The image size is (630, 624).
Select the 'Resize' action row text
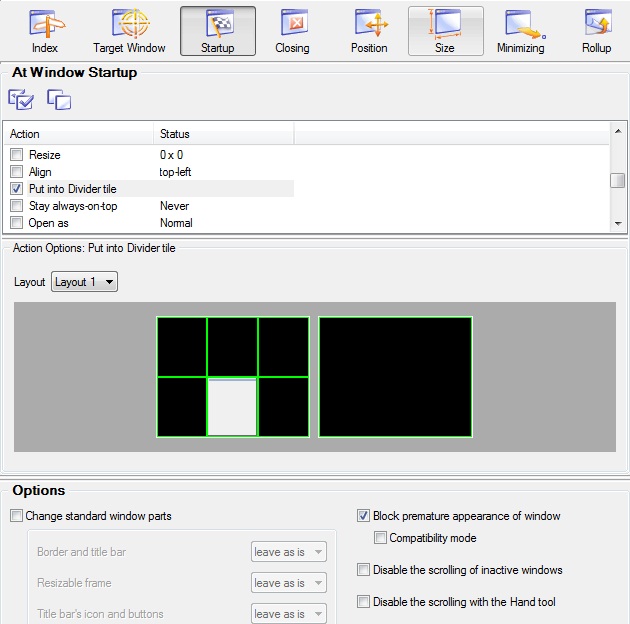(x=45, y=155)
